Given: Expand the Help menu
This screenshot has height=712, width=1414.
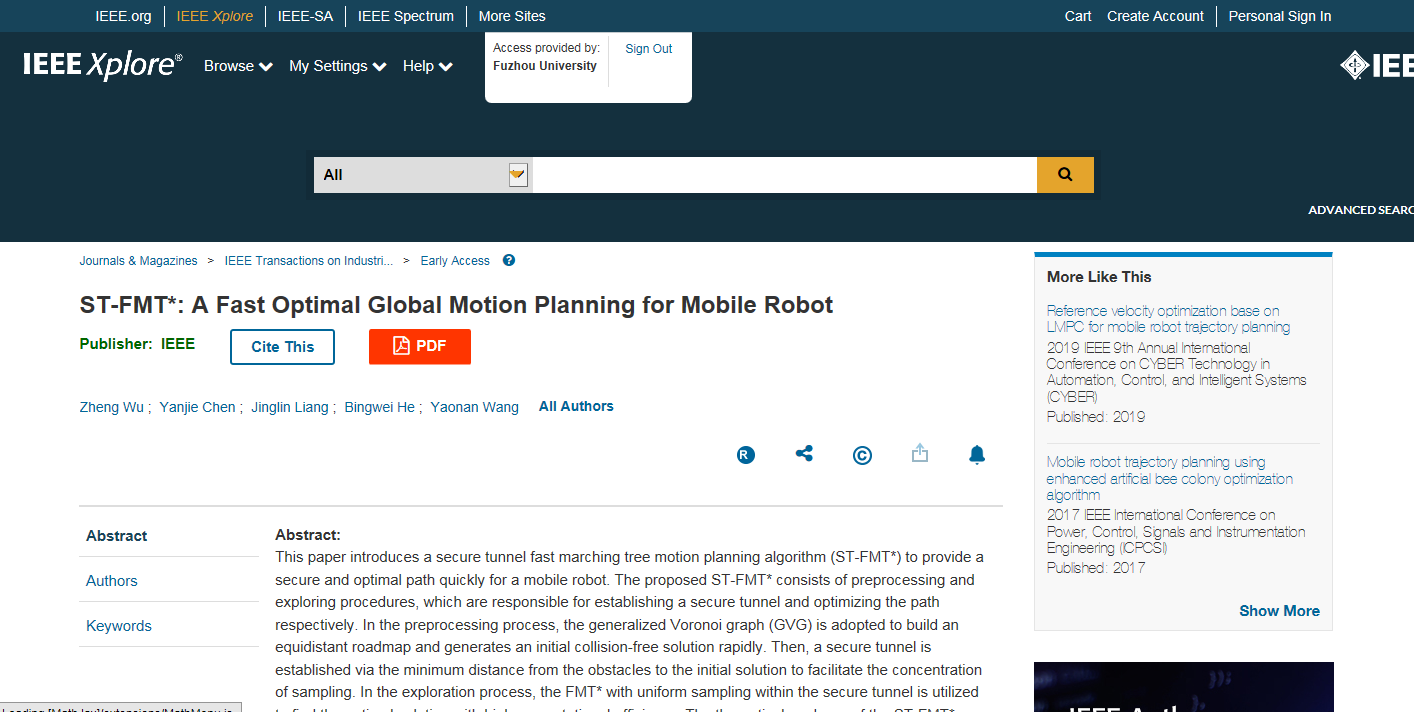Looking at the screenshot, I should [428, 66].
